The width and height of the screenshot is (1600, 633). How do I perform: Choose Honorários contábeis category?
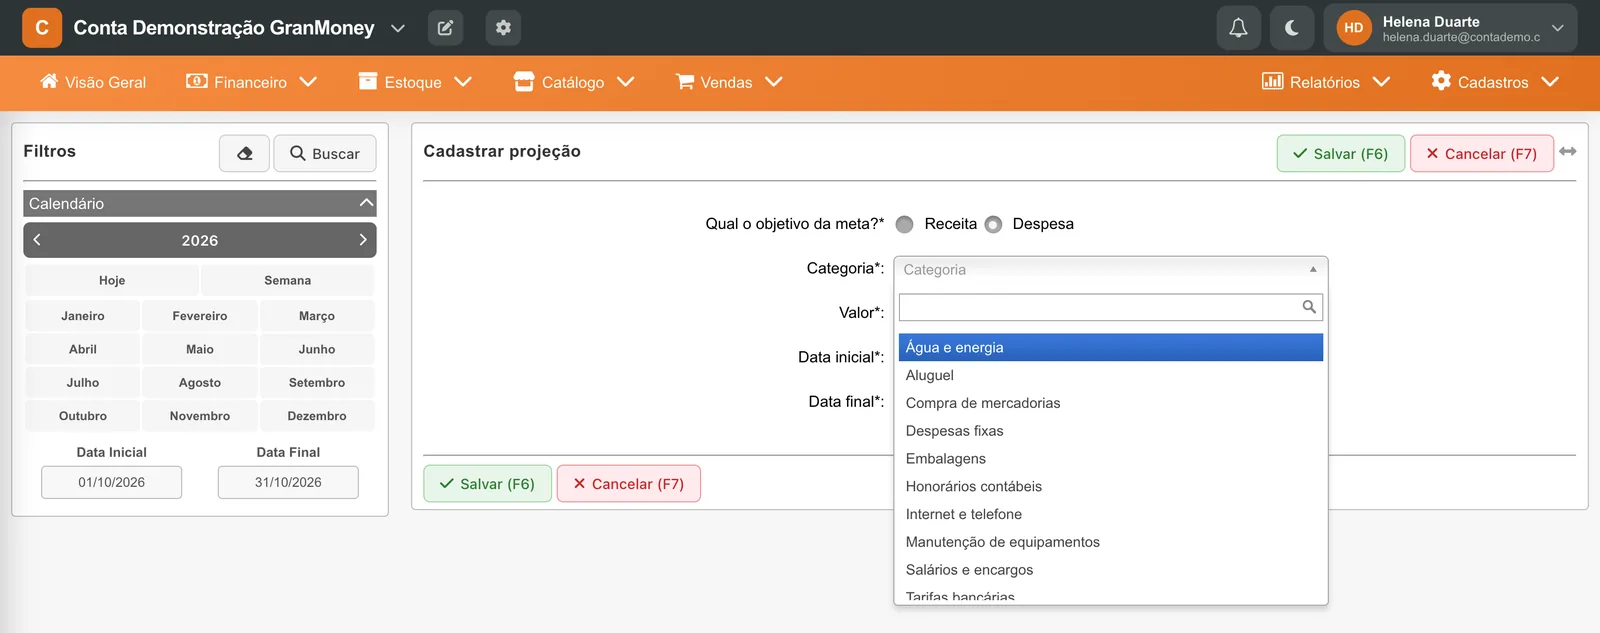[1110, 487]
